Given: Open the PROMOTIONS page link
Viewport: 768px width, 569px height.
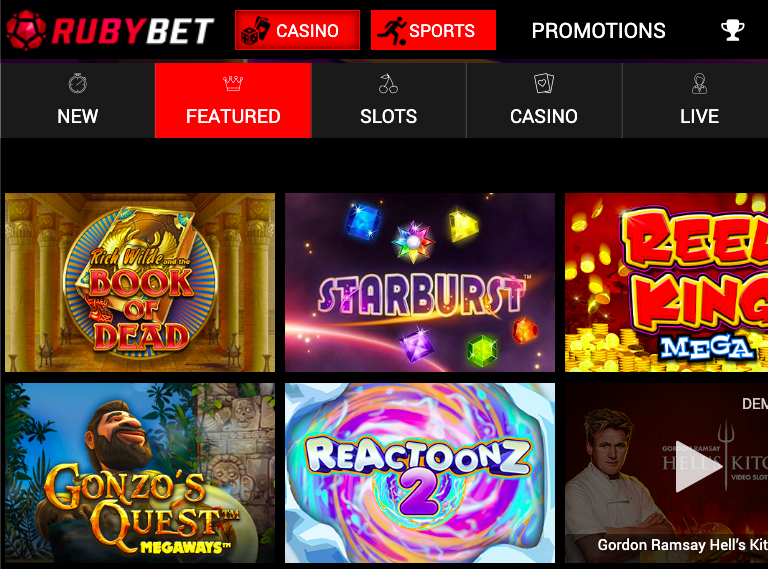Looking at the screenshot, I should [599, 30].
